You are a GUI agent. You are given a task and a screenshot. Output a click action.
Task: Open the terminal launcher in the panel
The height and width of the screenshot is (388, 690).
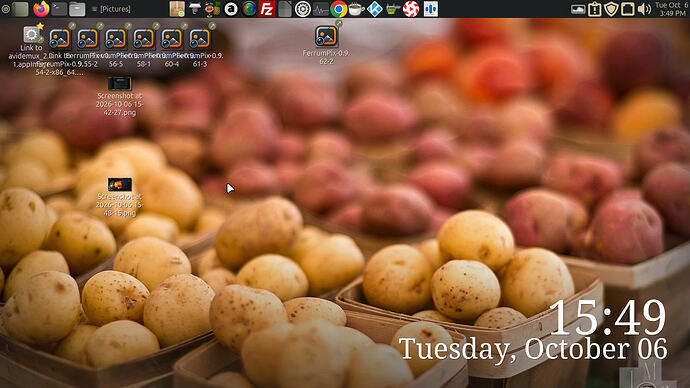pyautogui.click(x=59, y=9)
